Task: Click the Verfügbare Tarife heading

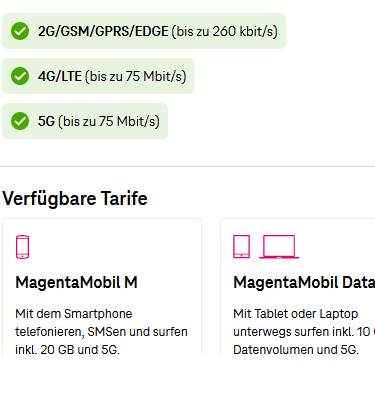Action: pyautogui.click(x=75, y=198)
